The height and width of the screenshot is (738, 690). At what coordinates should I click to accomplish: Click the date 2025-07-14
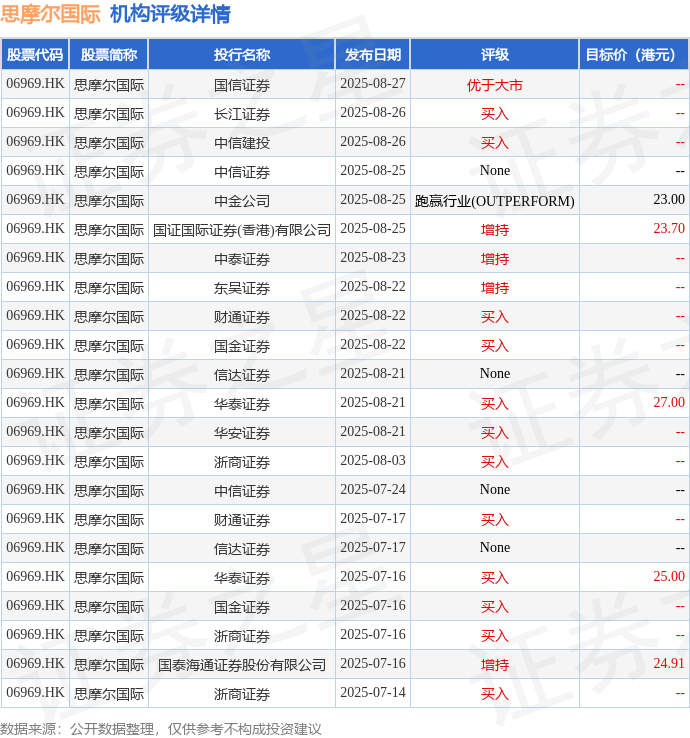tap(373, 693)
